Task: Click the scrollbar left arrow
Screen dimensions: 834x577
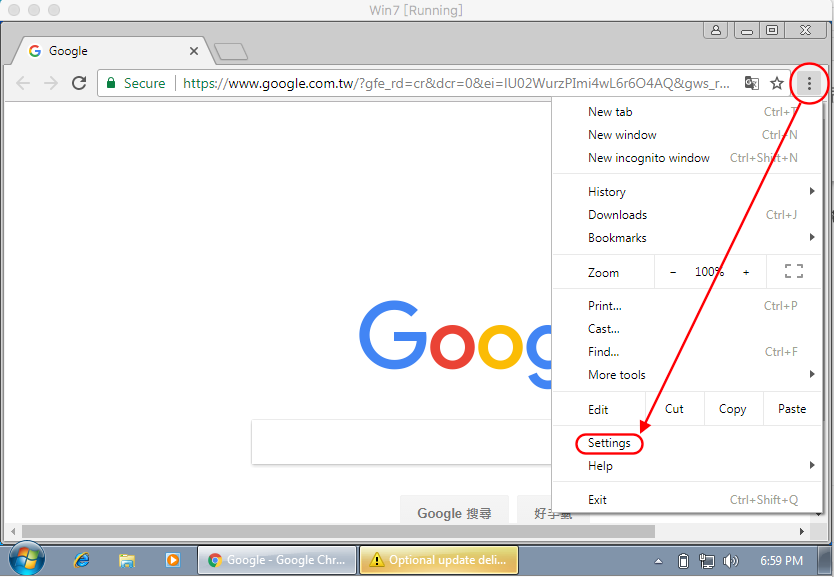Action: [x=13, y=531]
